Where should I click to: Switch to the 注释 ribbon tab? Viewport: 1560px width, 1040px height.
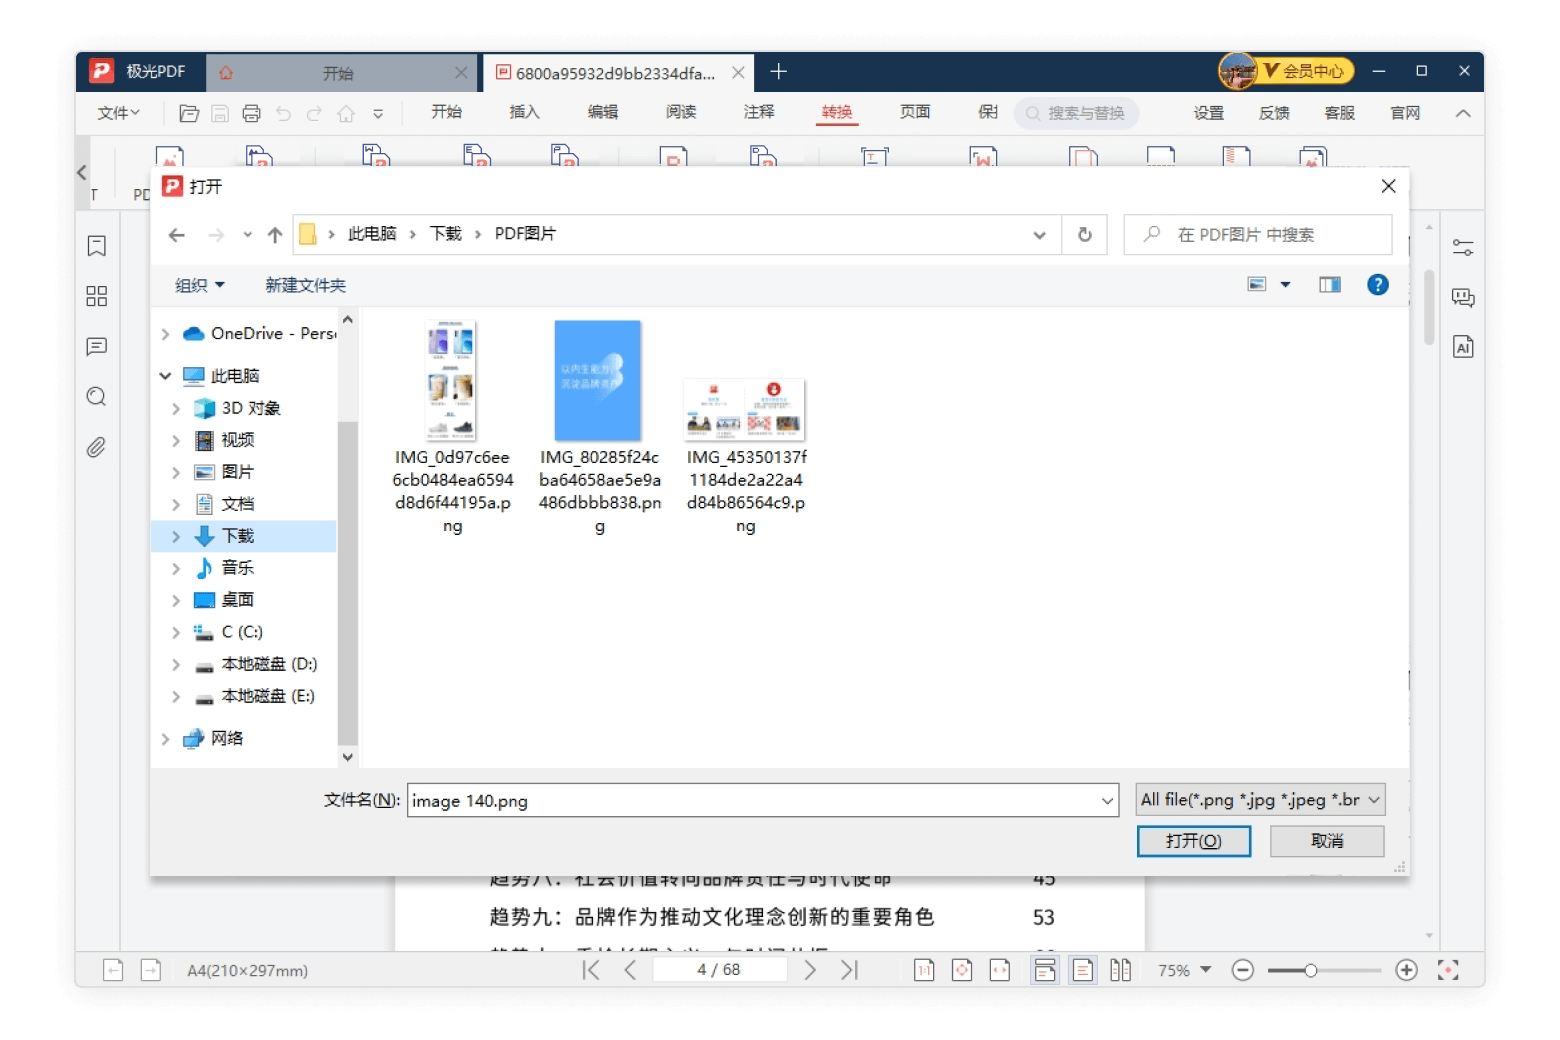pyautogui.click(x=758, y=112)
